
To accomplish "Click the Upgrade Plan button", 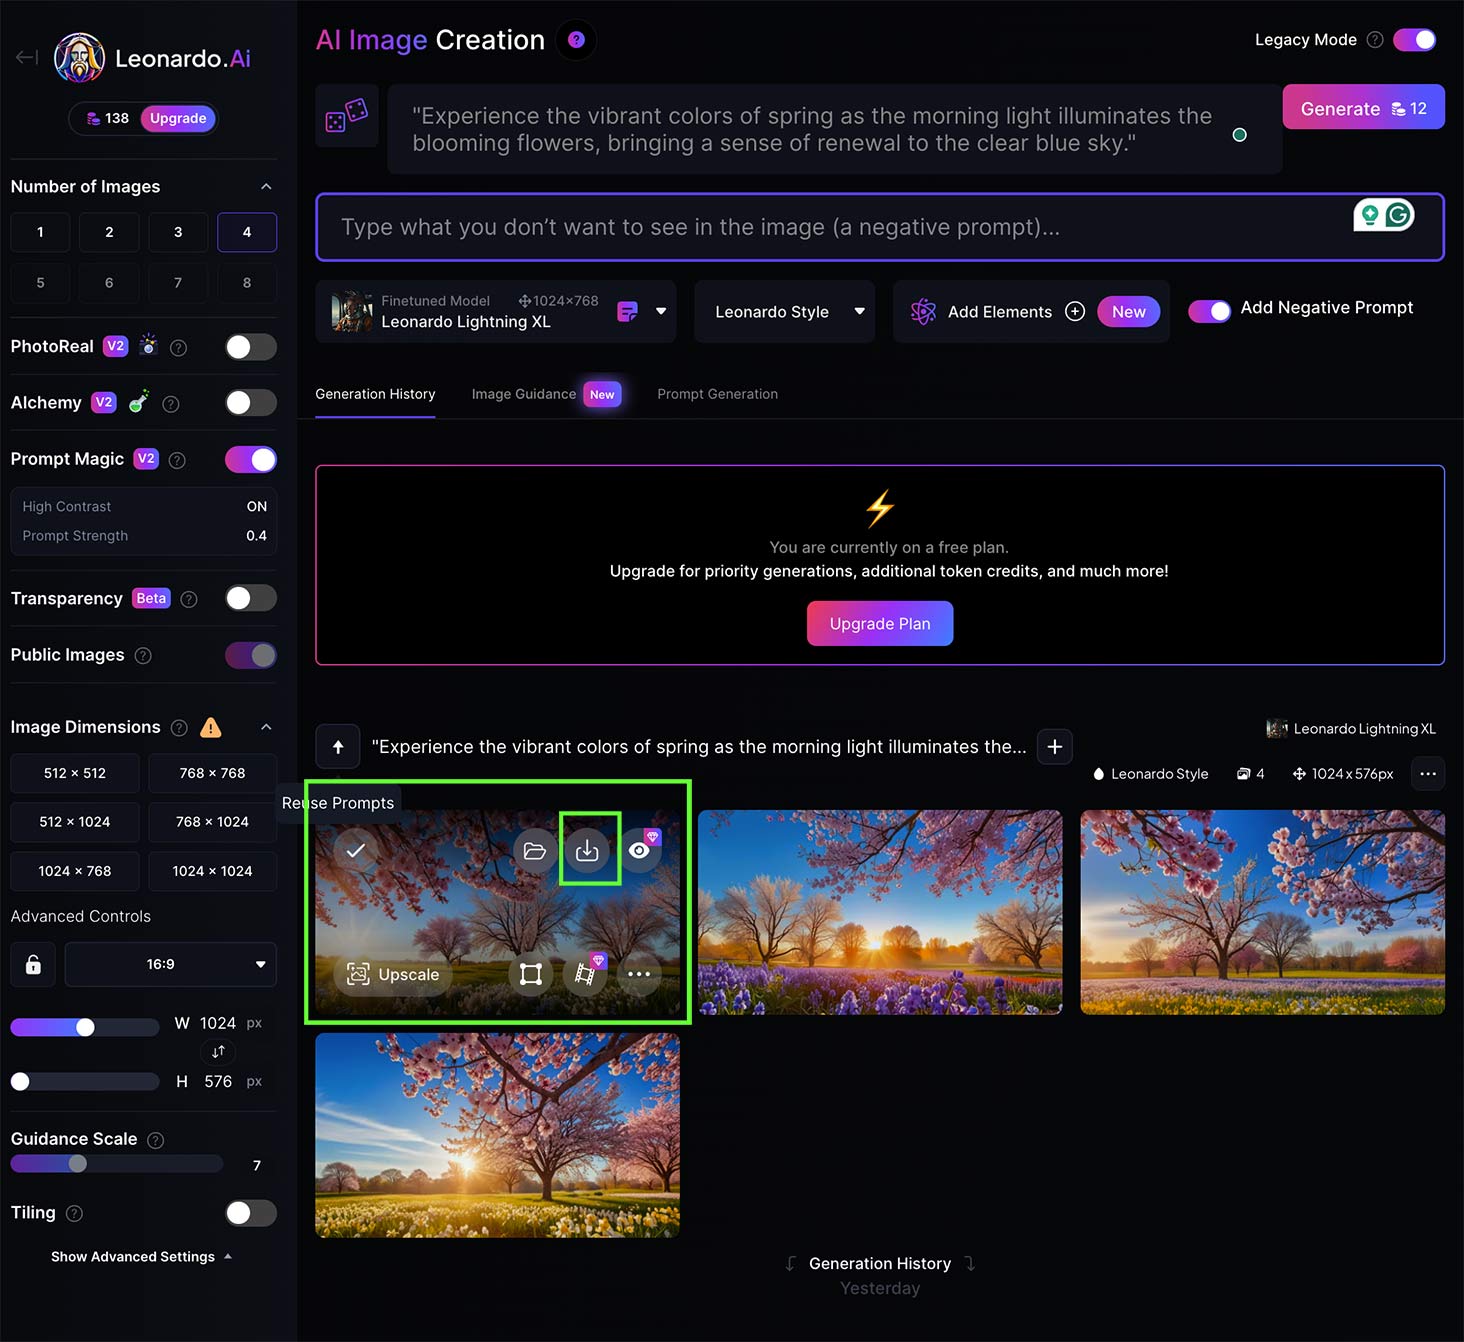I will click(880, 624).
